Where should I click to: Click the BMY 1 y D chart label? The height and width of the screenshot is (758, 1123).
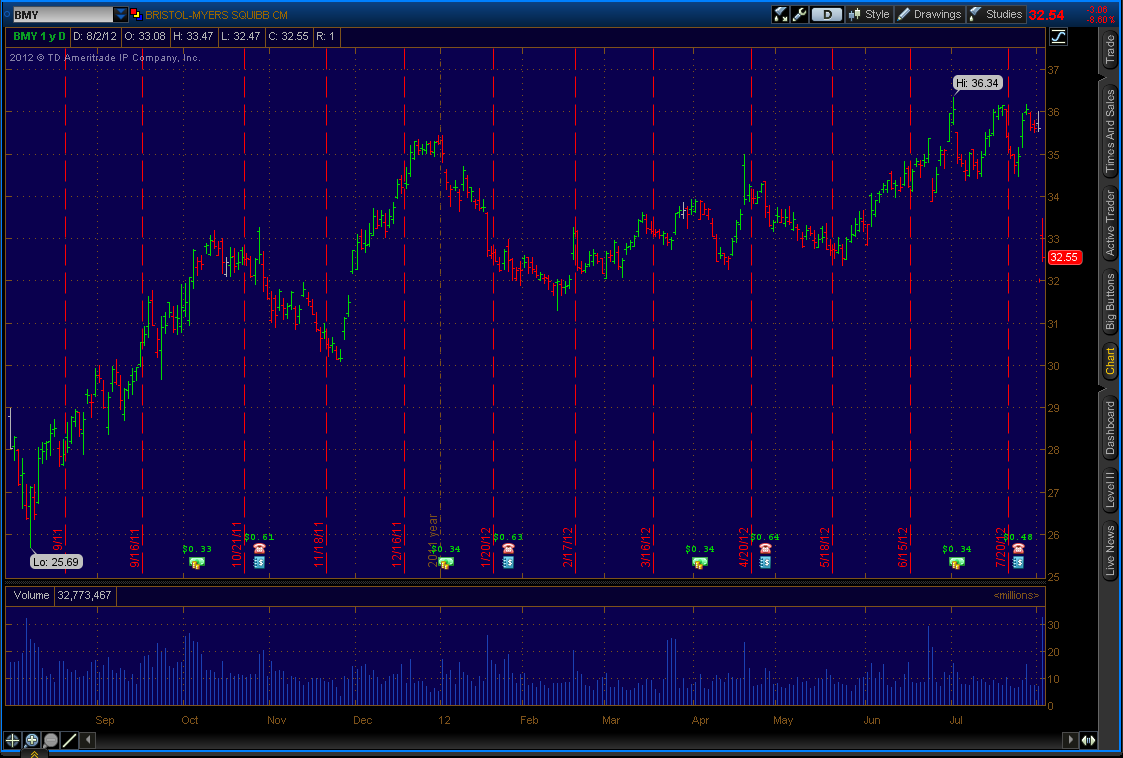(x=39, y=36)
